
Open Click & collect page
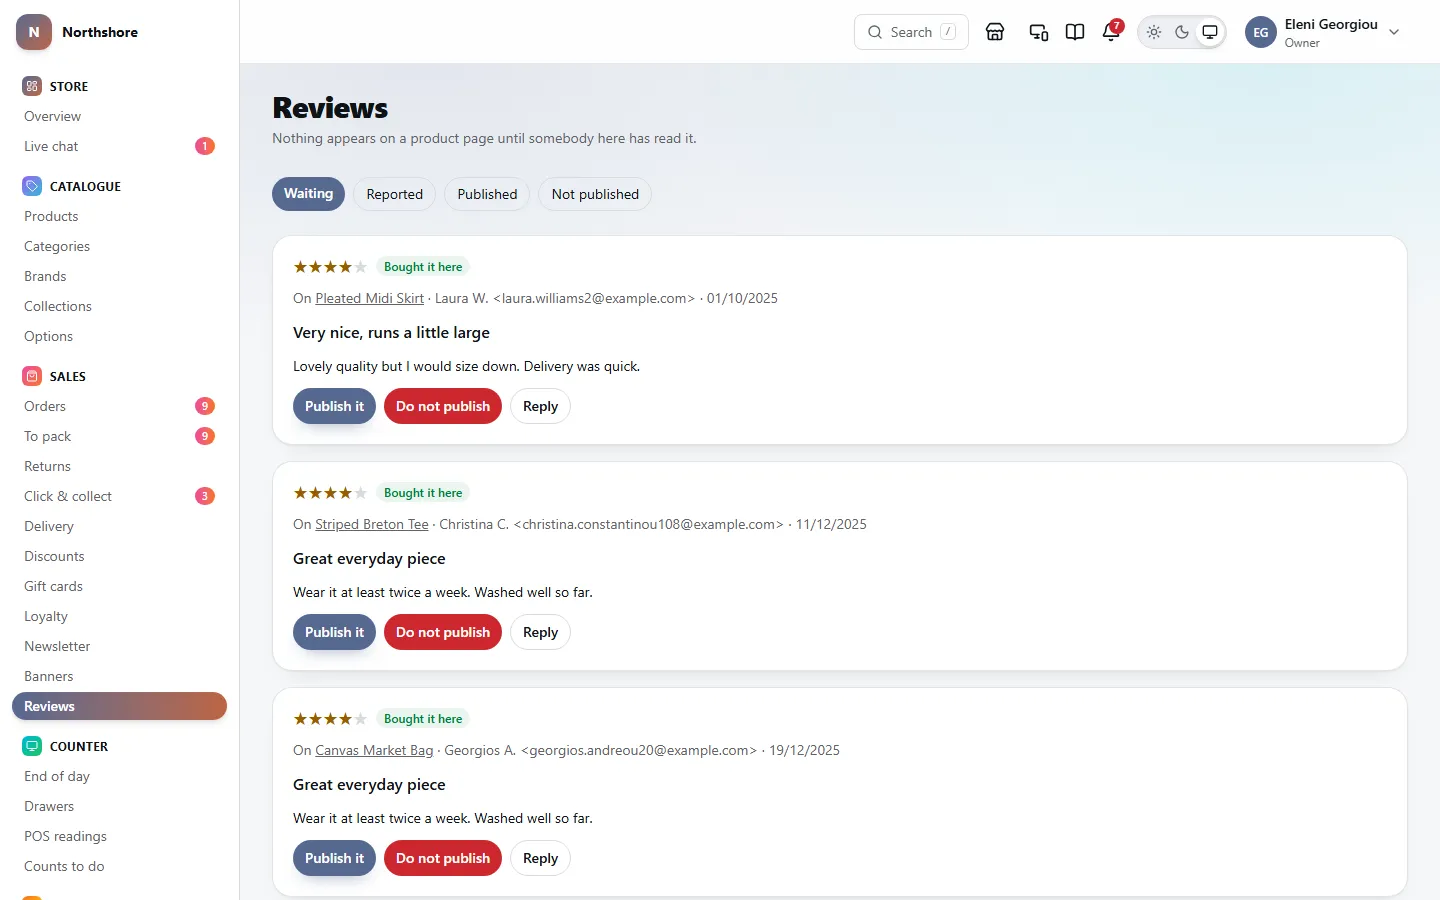(x=119, y=496)
